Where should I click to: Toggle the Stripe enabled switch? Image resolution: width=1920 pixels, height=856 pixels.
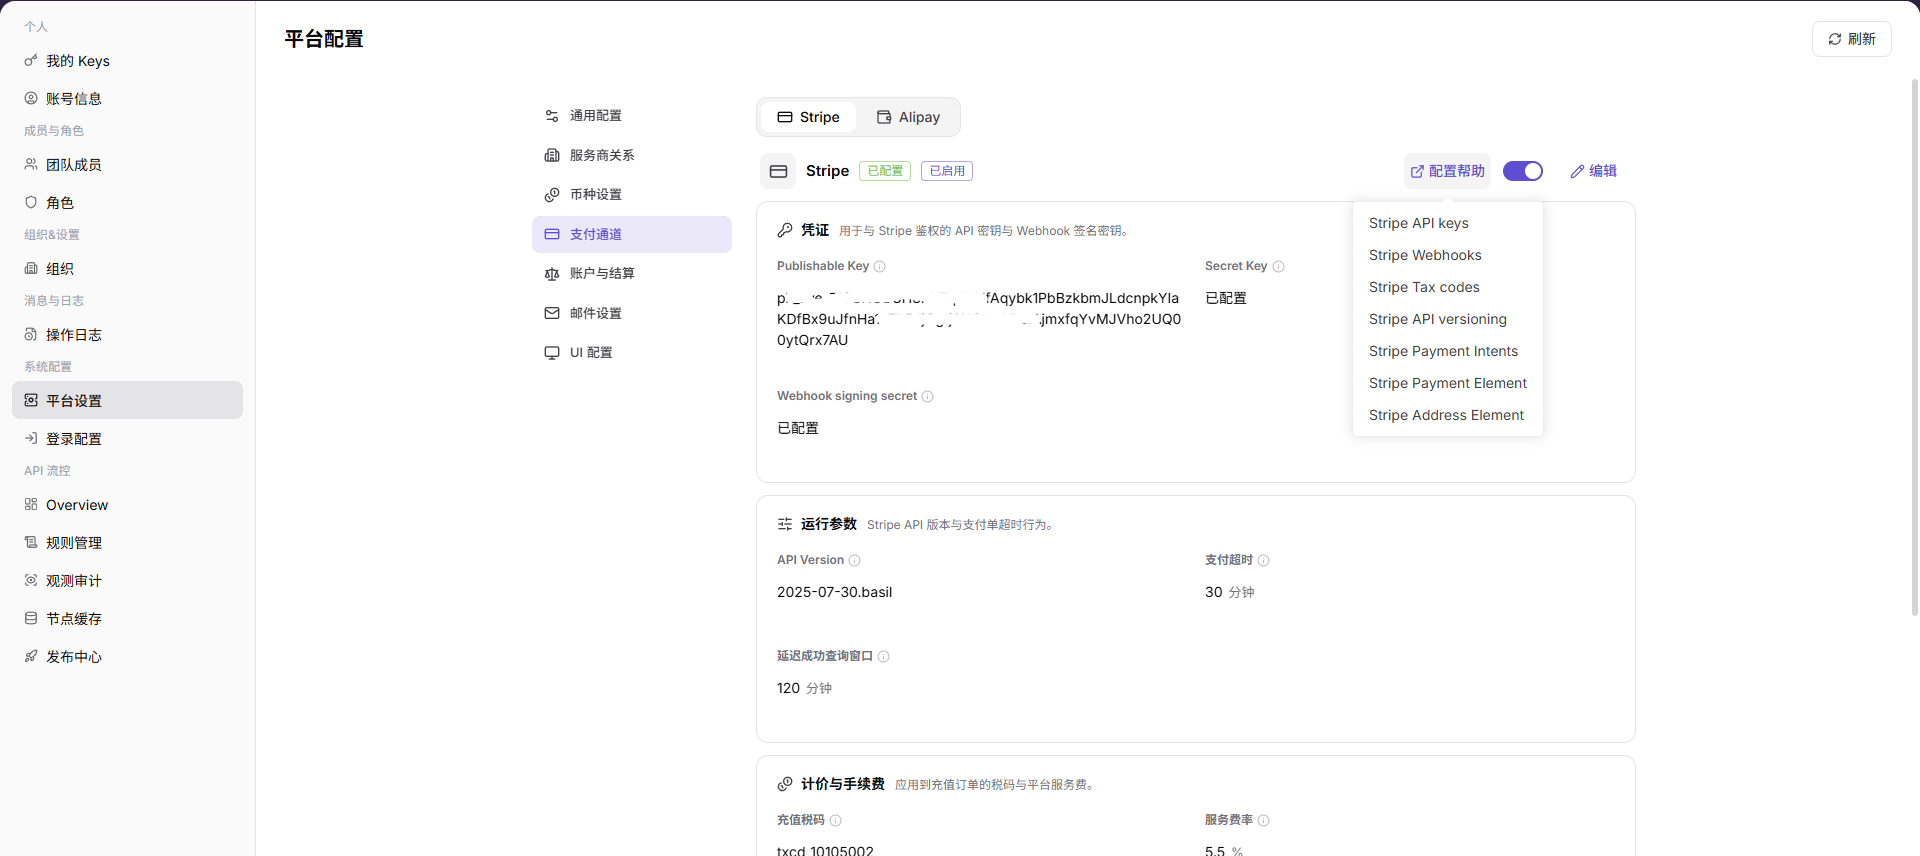click(1523, 171)
